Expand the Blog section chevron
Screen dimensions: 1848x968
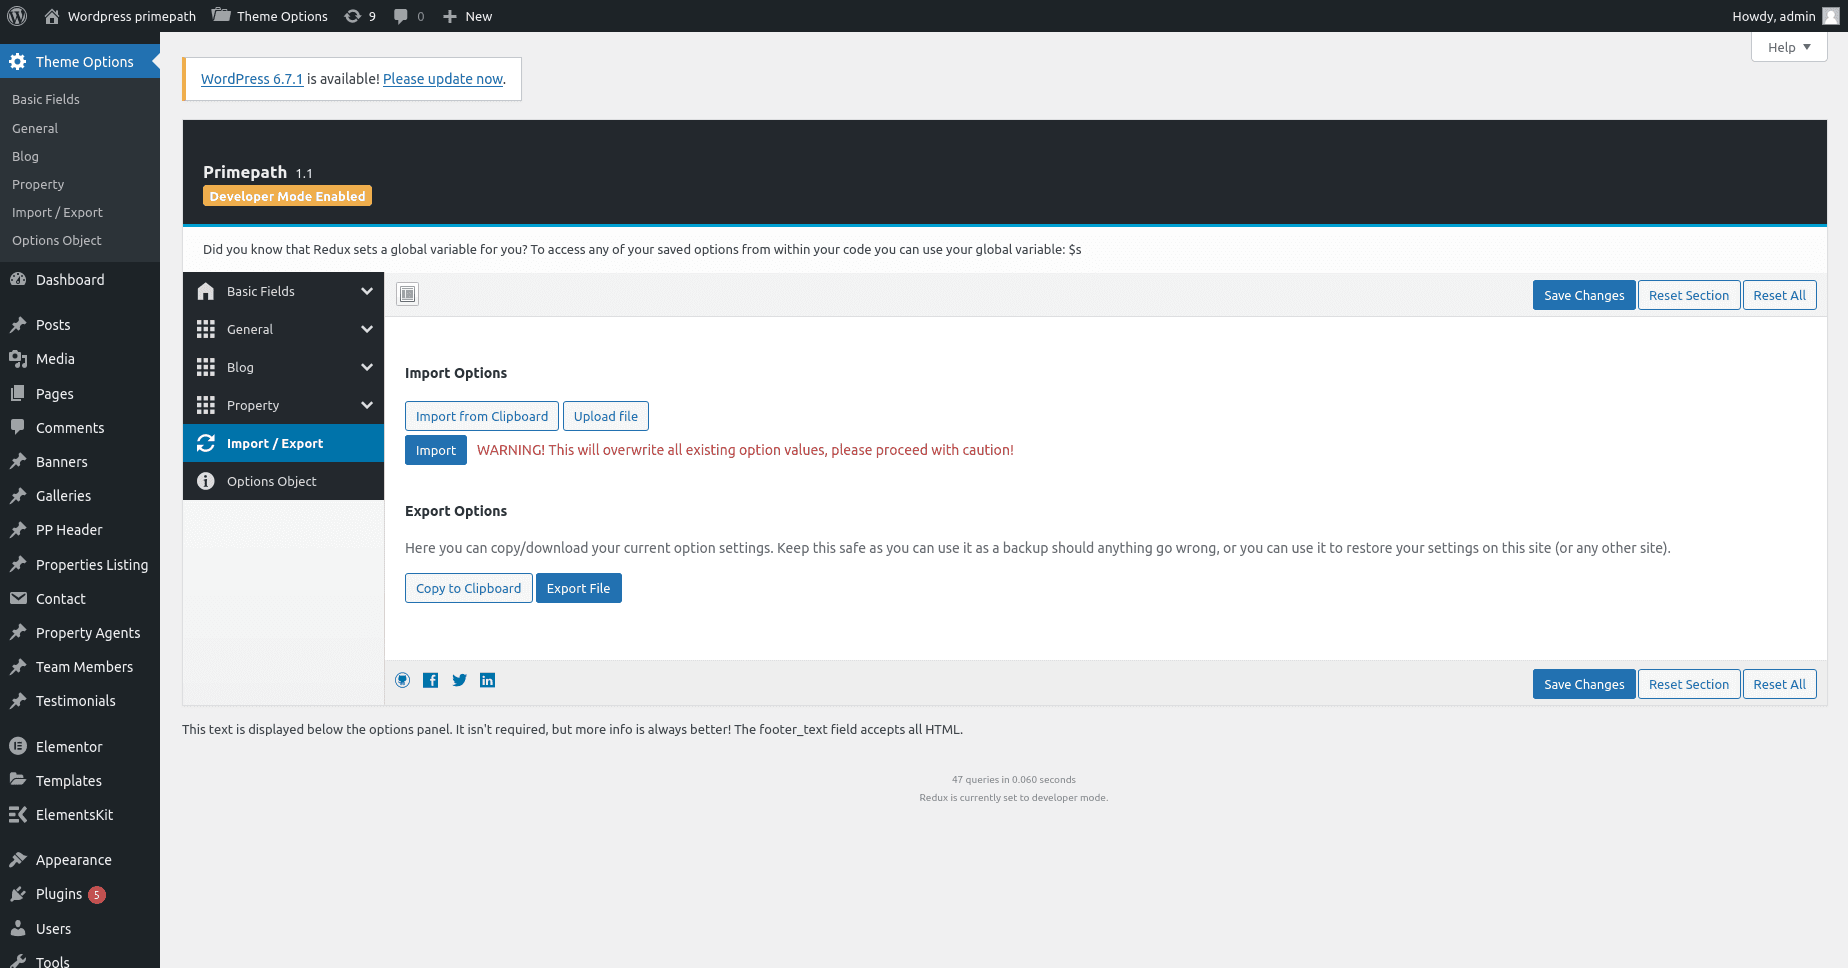pyautogui.click(x=367, y=367)
